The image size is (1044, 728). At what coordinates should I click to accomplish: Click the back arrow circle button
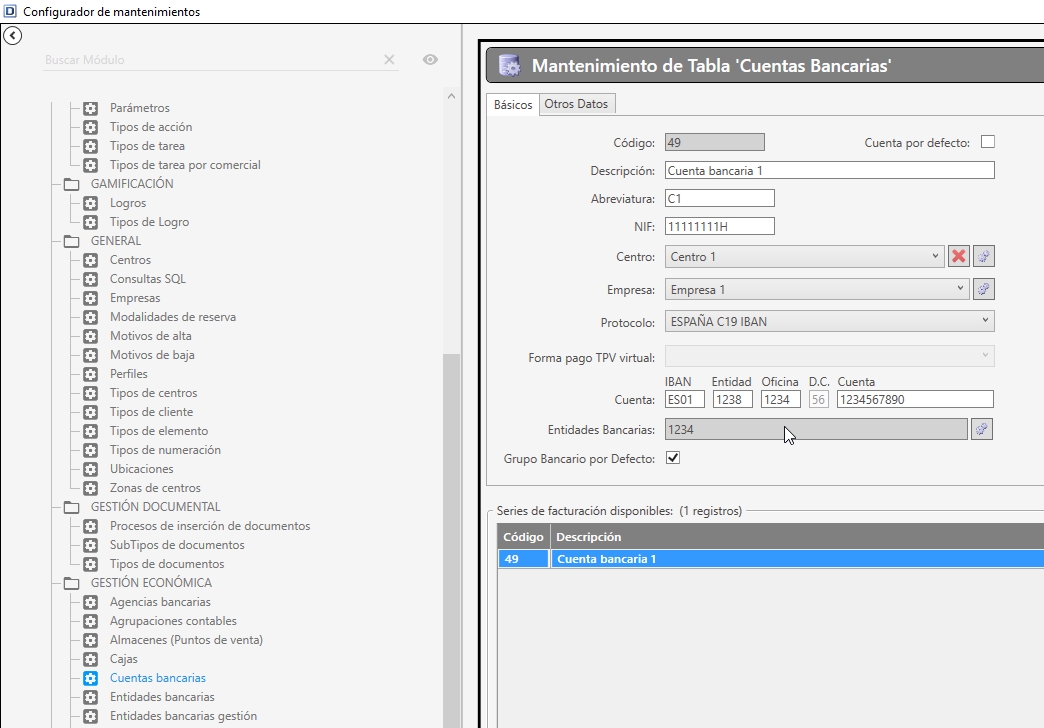click(13, 35)
